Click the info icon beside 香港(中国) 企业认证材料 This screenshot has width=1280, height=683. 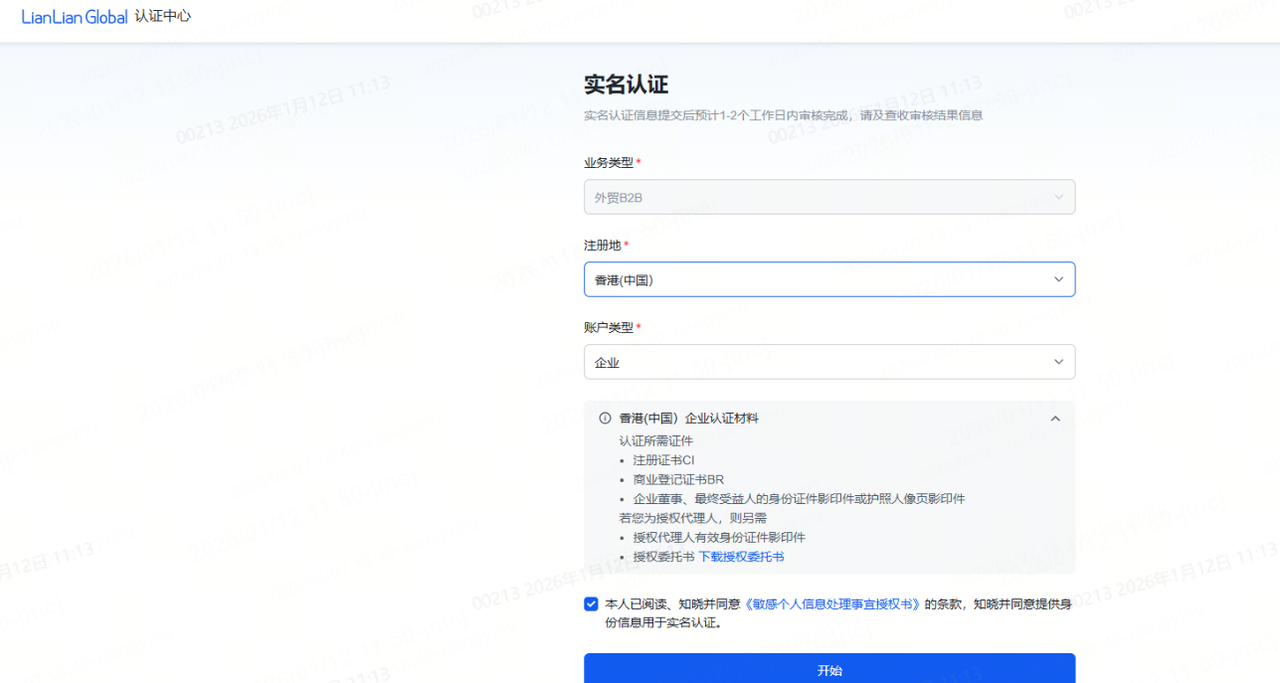click(x=604, y=419)
